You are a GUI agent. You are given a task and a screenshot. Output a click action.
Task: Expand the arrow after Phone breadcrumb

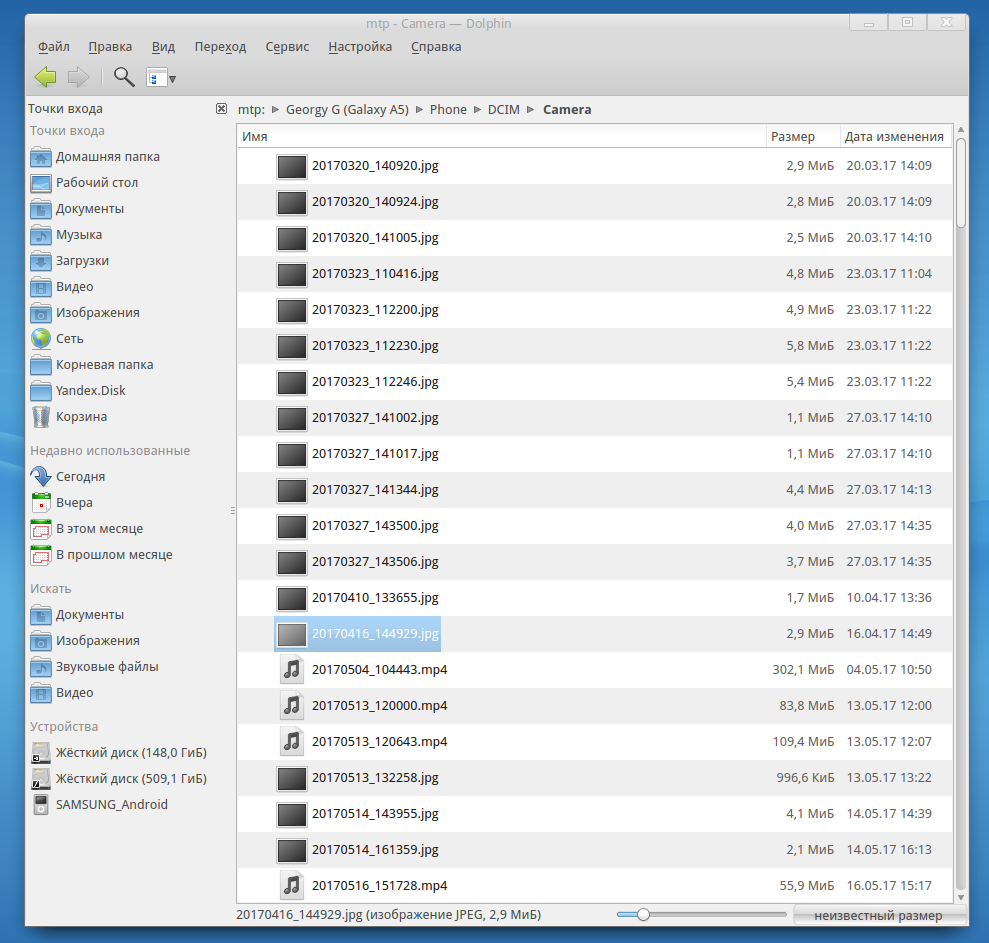(477, 110)
